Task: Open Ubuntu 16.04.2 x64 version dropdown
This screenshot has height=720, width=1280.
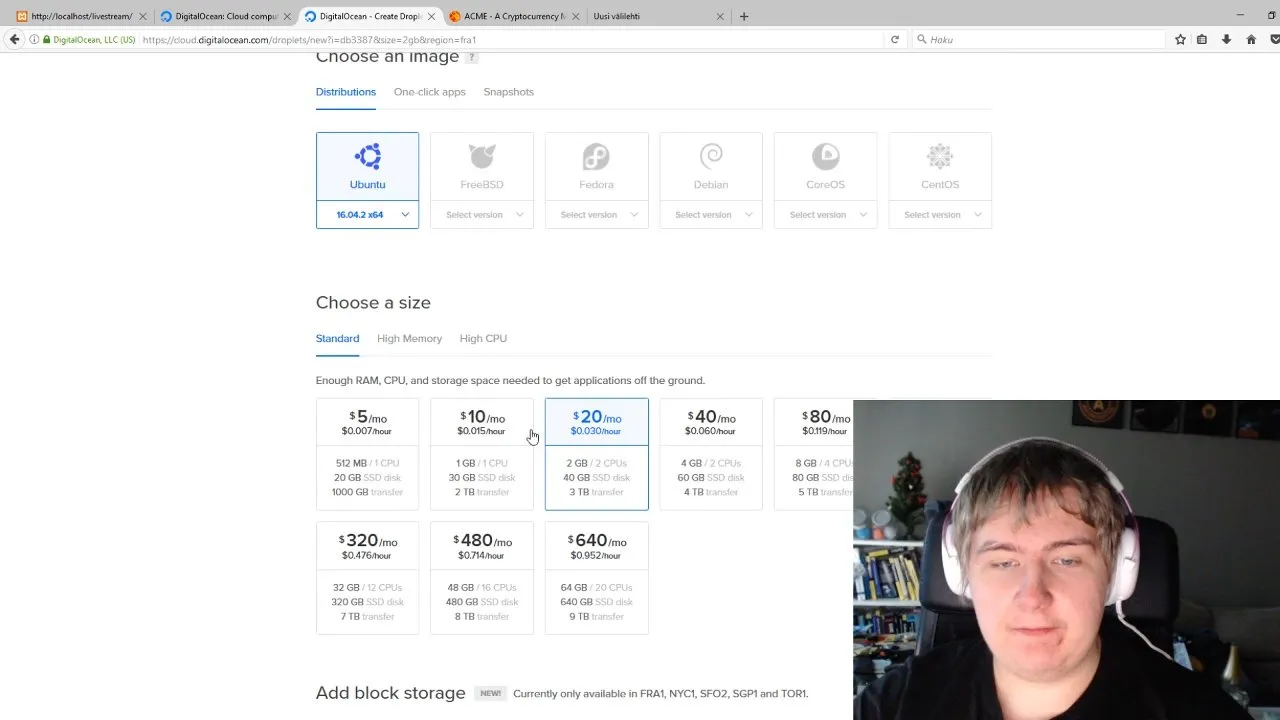Action: click(x=367, y=214)
